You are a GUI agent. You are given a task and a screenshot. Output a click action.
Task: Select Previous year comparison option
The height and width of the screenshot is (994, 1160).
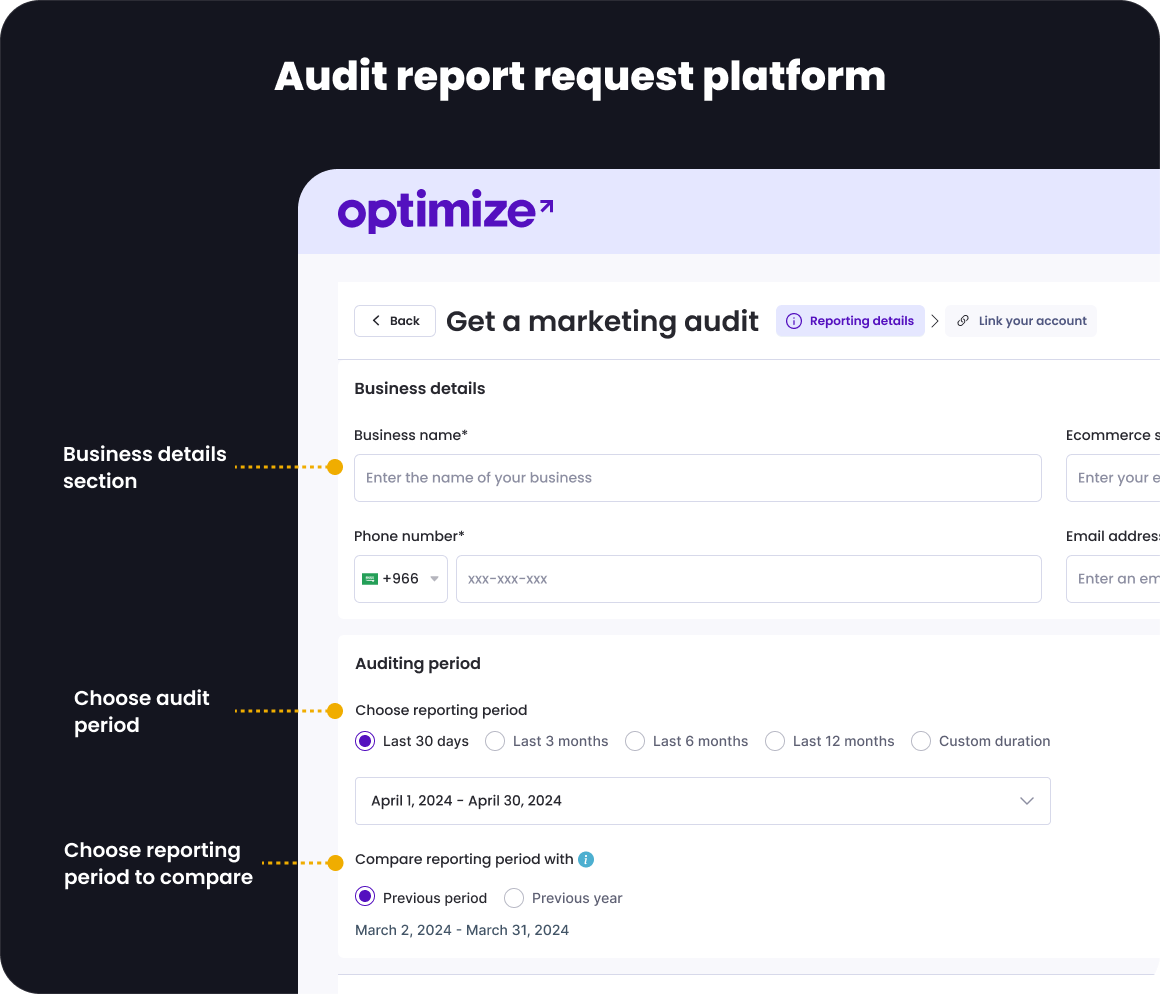click(514, 898)
